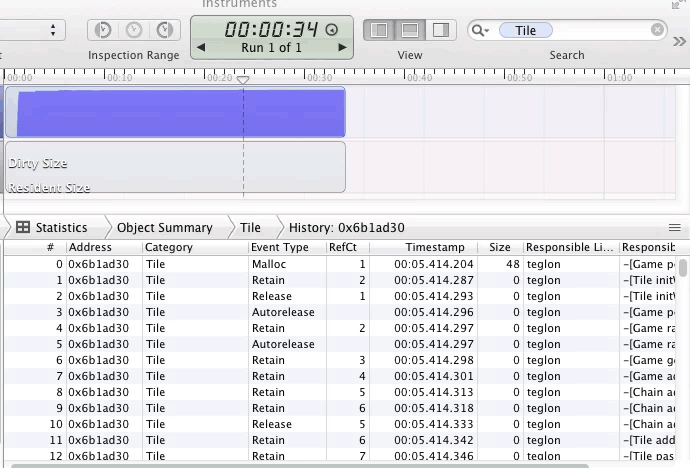The height and width of the screenshot is (468, 690).
Task: Open detail pane options menu icon
Action: click(x=675, y=227)
